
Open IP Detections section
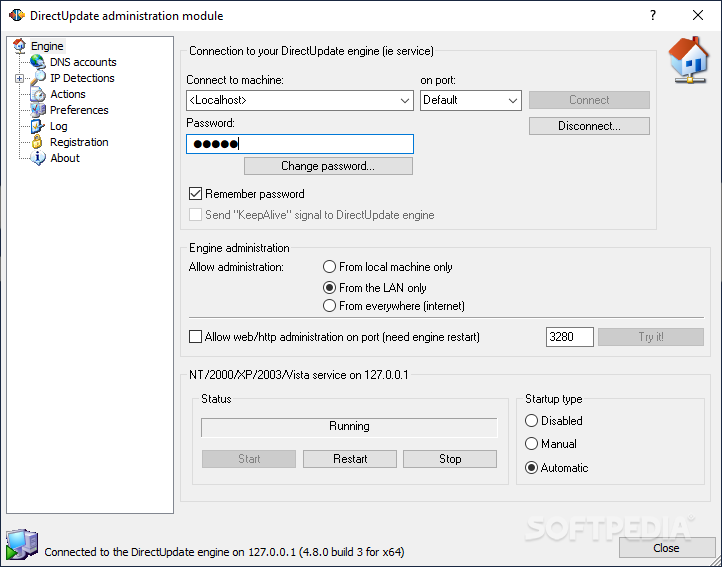tap(82, 78)
